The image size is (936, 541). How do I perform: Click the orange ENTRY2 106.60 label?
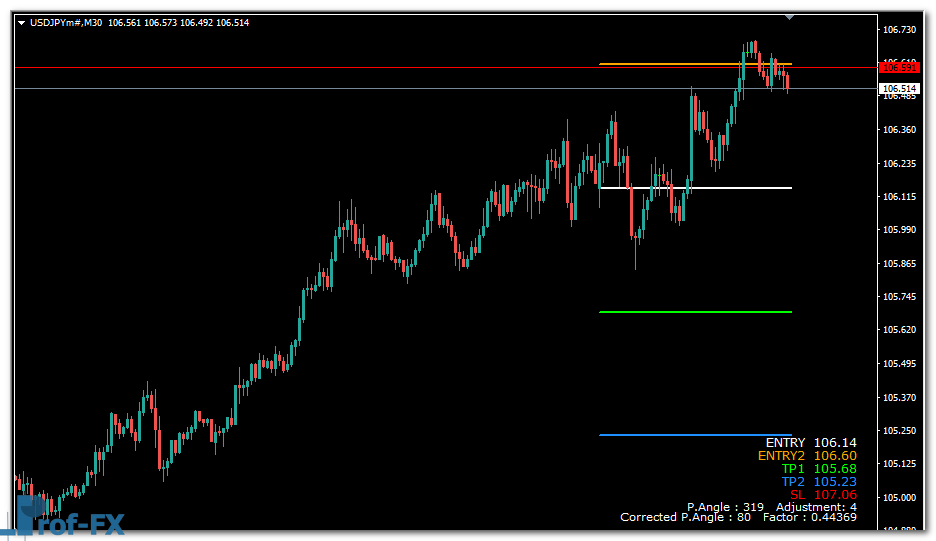pyautogui.click(x=806, y=456)
